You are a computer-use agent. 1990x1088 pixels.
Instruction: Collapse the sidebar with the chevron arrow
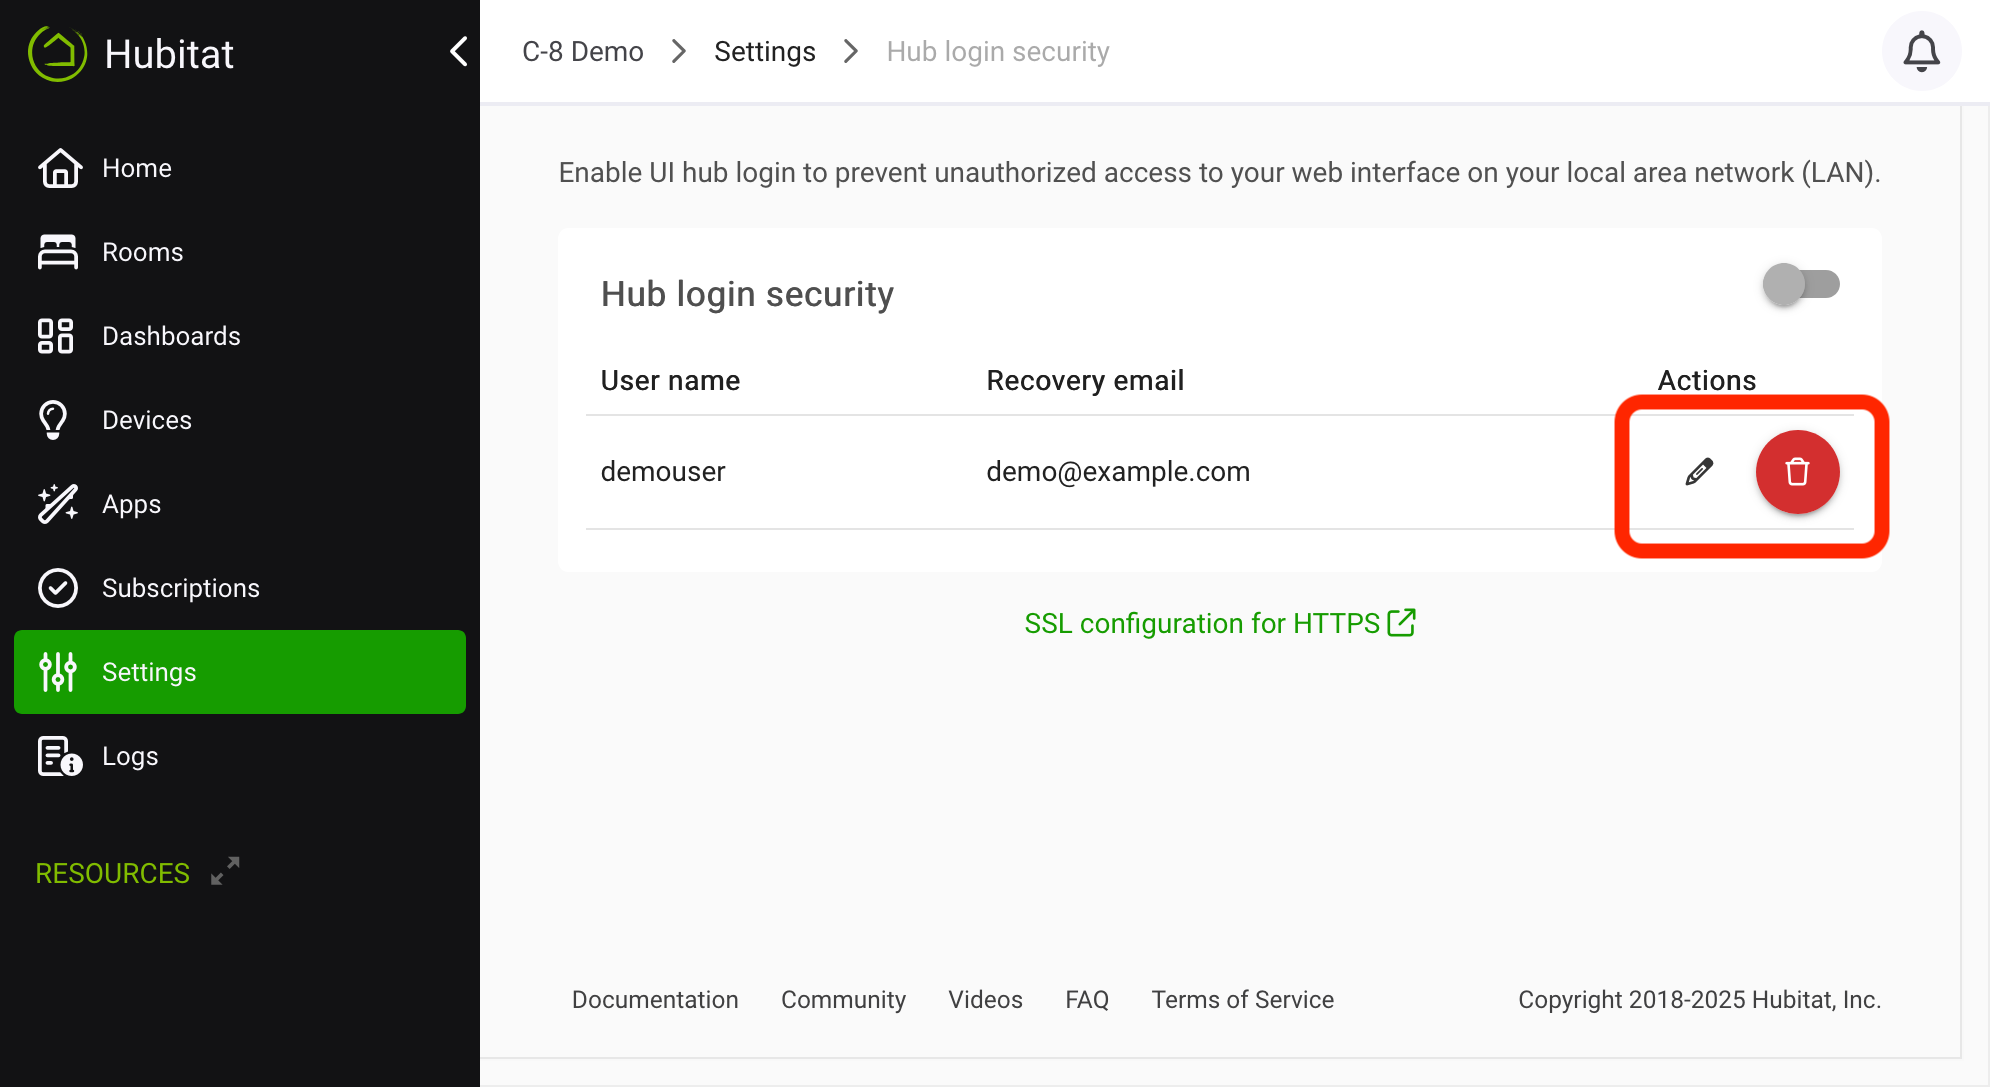[x=459, y=51]
